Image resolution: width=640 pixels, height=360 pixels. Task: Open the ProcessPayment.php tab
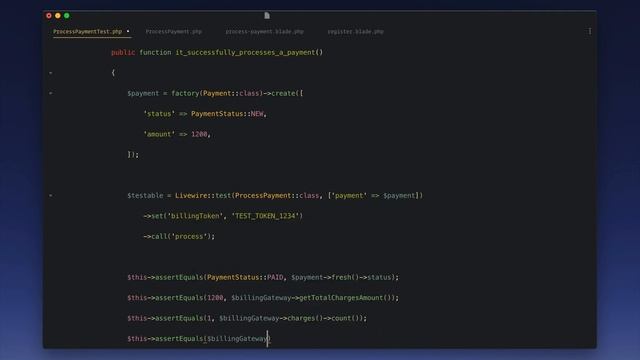pos(173,31)
